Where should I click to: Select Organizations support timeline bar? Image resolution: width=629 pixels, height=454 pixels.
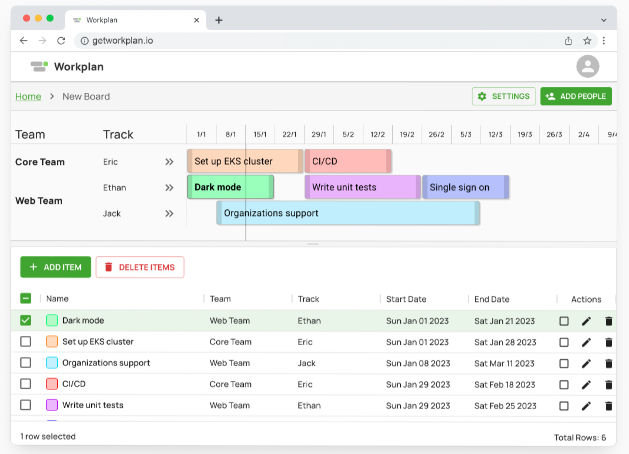348,213
